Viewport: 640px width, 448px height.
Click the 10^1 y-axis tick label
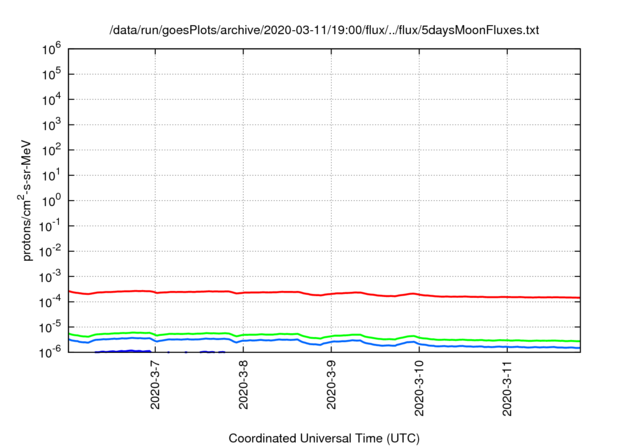click(51, 176)
